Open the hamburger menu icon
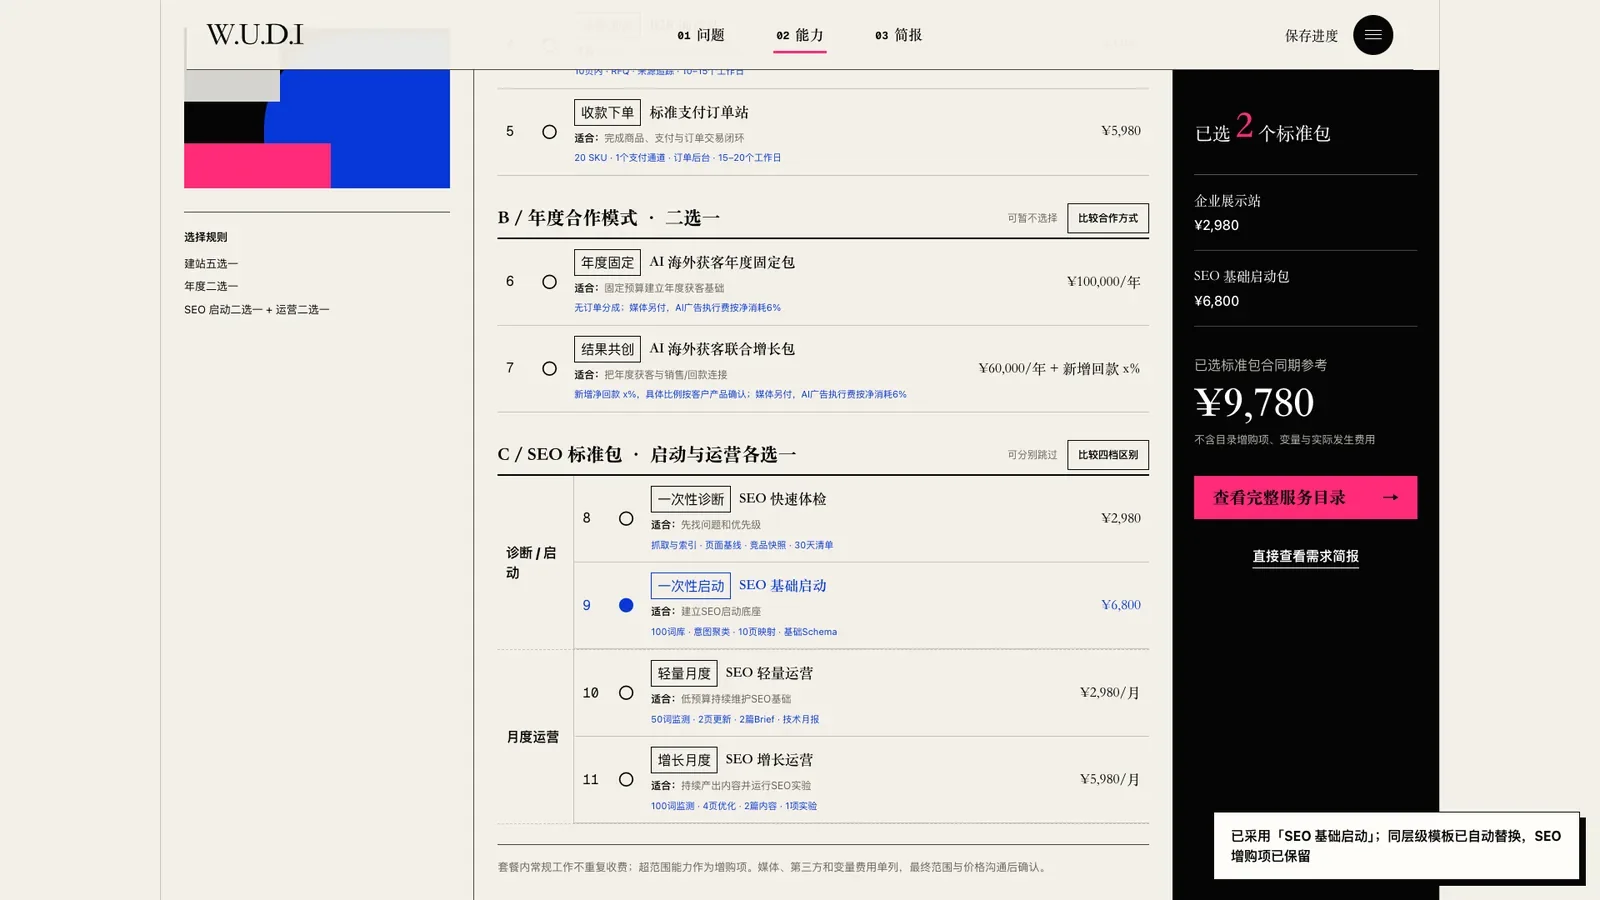The image size is (1600, 900). pyautogui.click(x=1372, y=35)
